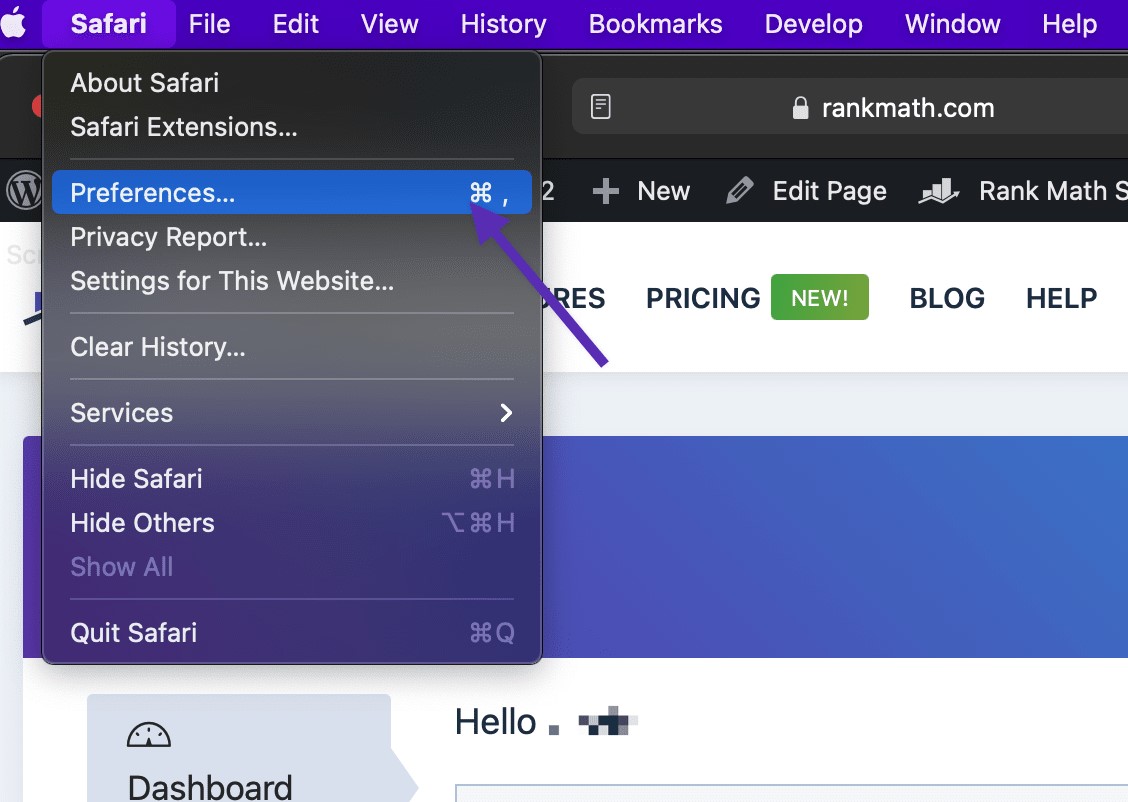Screen dimensions: 1128x802
Task: Click the Dashboard gauge icon
Action: pos(149,734)
